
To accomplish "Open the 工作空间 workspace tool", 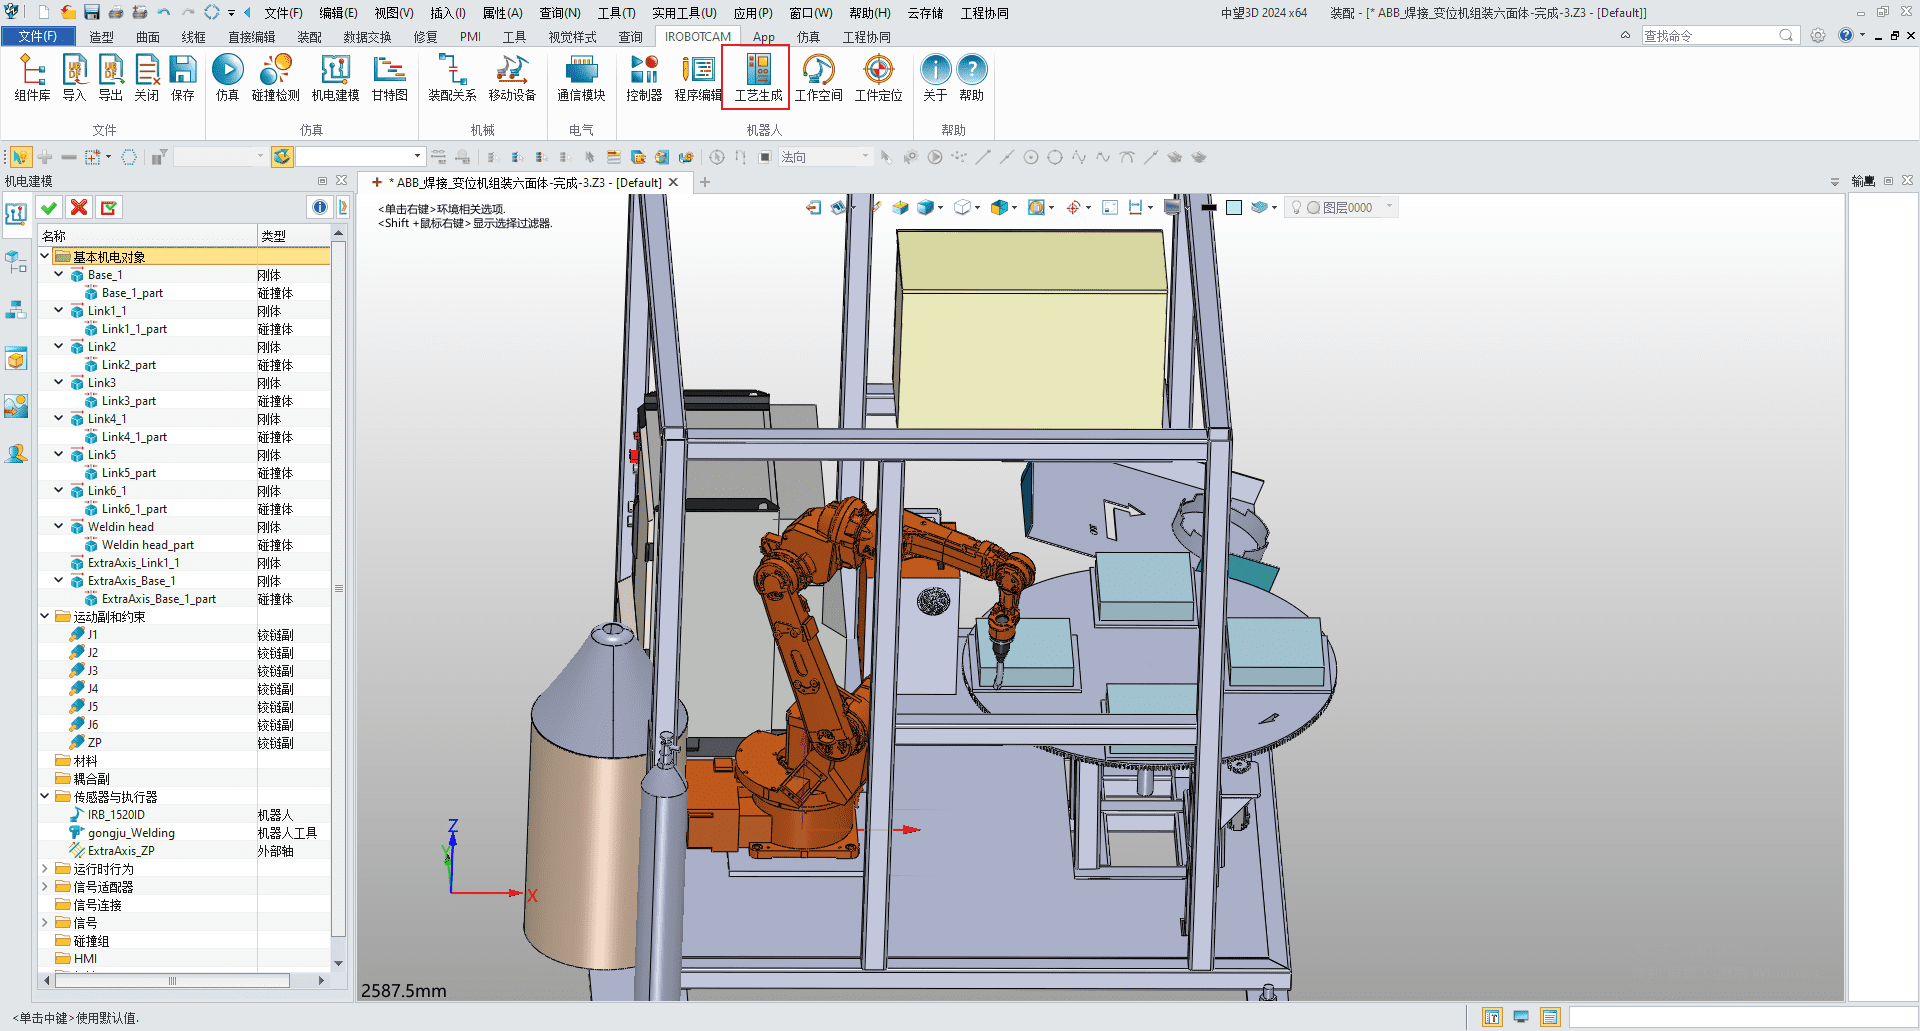I will pos(818,77).
